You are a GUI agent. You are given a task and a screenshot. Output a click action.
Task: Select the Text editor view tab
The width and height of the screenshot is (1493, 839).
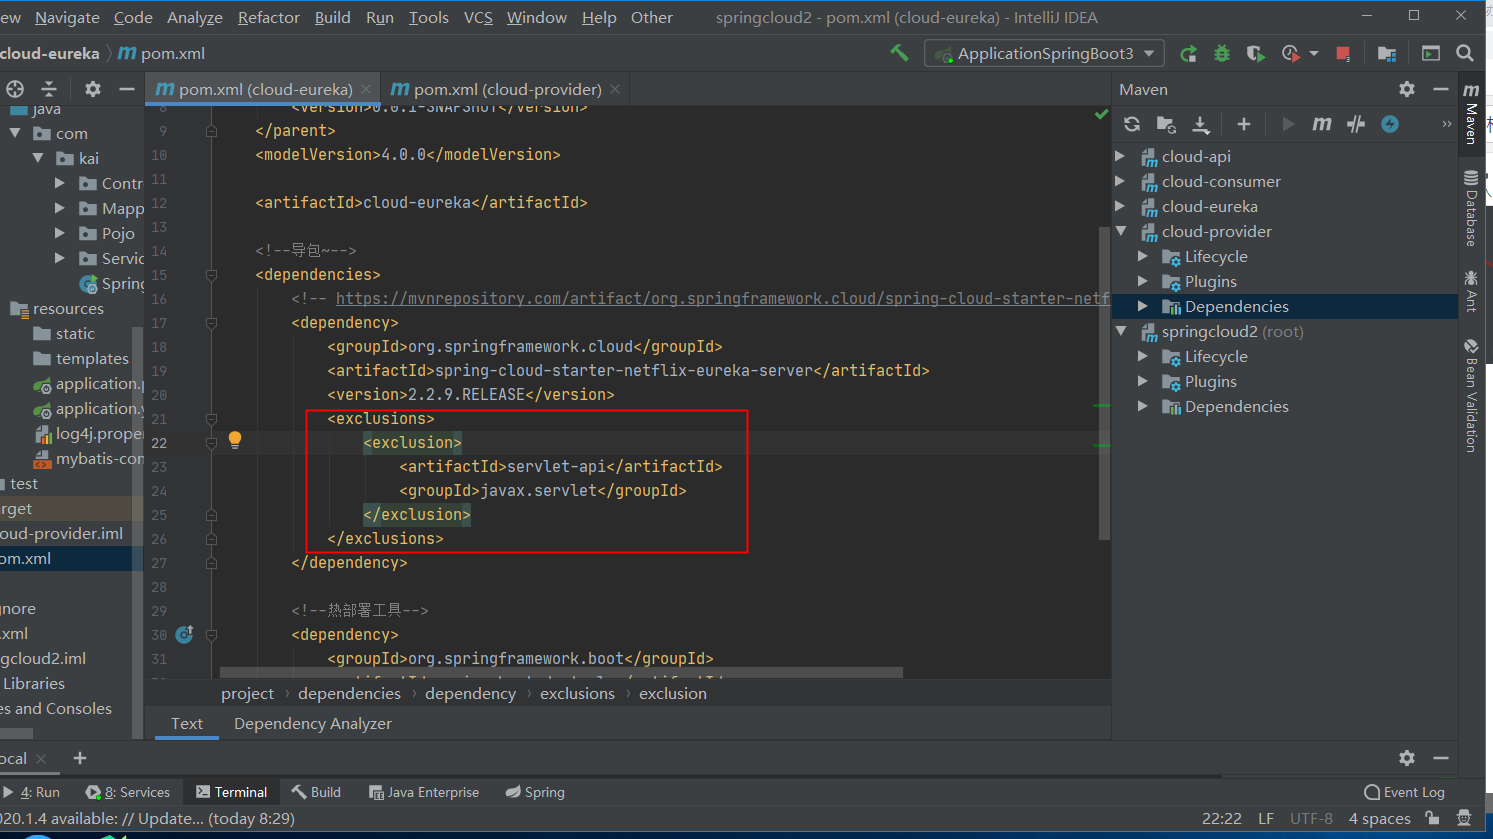point(187,723)
